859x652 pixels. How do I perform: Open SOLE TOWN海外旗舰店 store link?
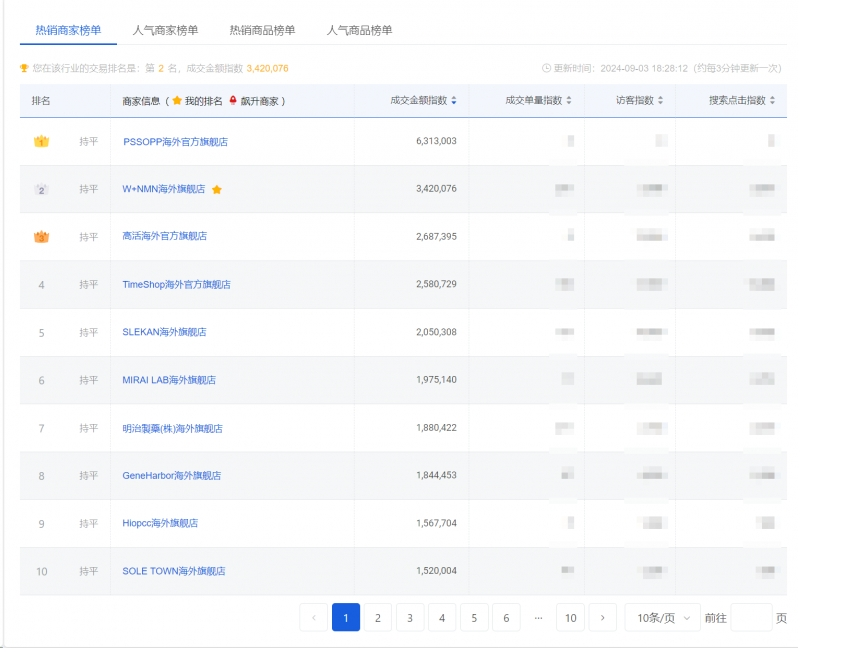[174, 571]
